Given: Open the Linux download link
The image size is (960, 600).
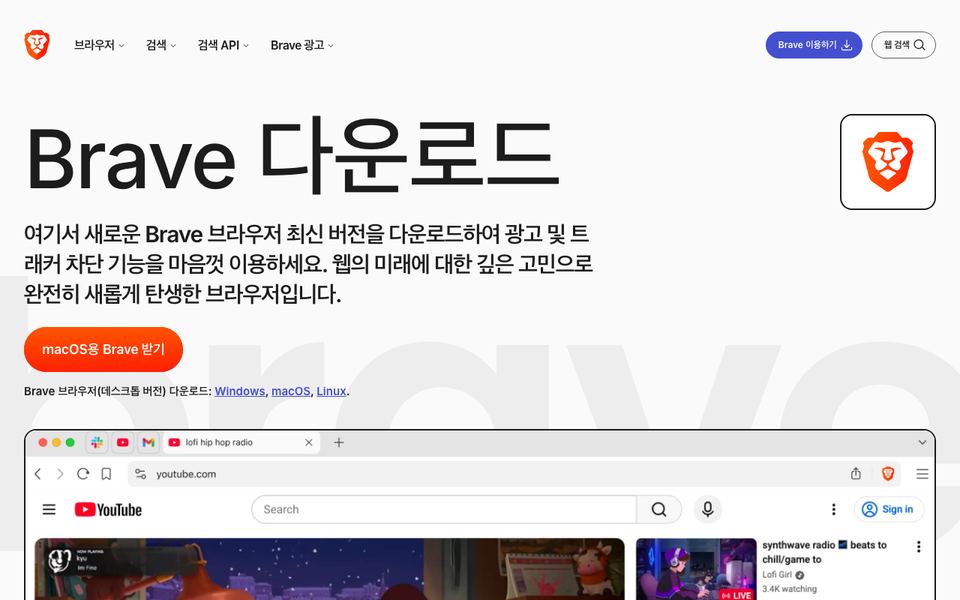Looking at the screenshot, I should point(331,391).
